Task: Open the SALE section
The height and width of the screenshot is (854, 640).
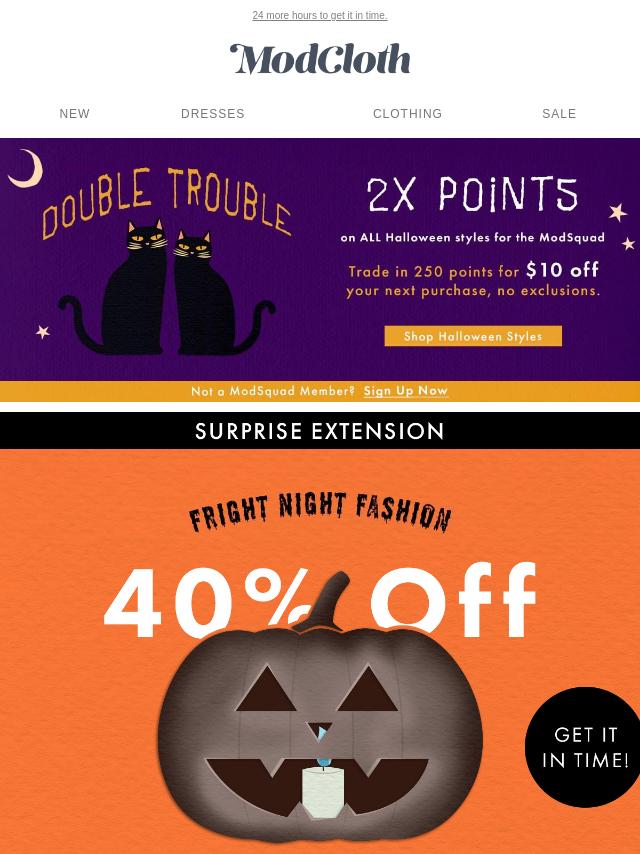Action: click(559, 113)
